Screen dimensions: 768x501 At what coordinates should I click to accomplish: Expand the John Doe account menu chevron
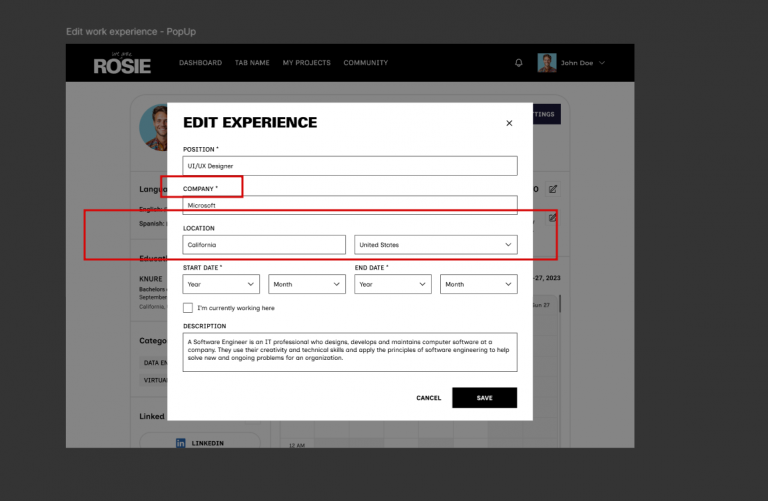(x=602, y=63)
